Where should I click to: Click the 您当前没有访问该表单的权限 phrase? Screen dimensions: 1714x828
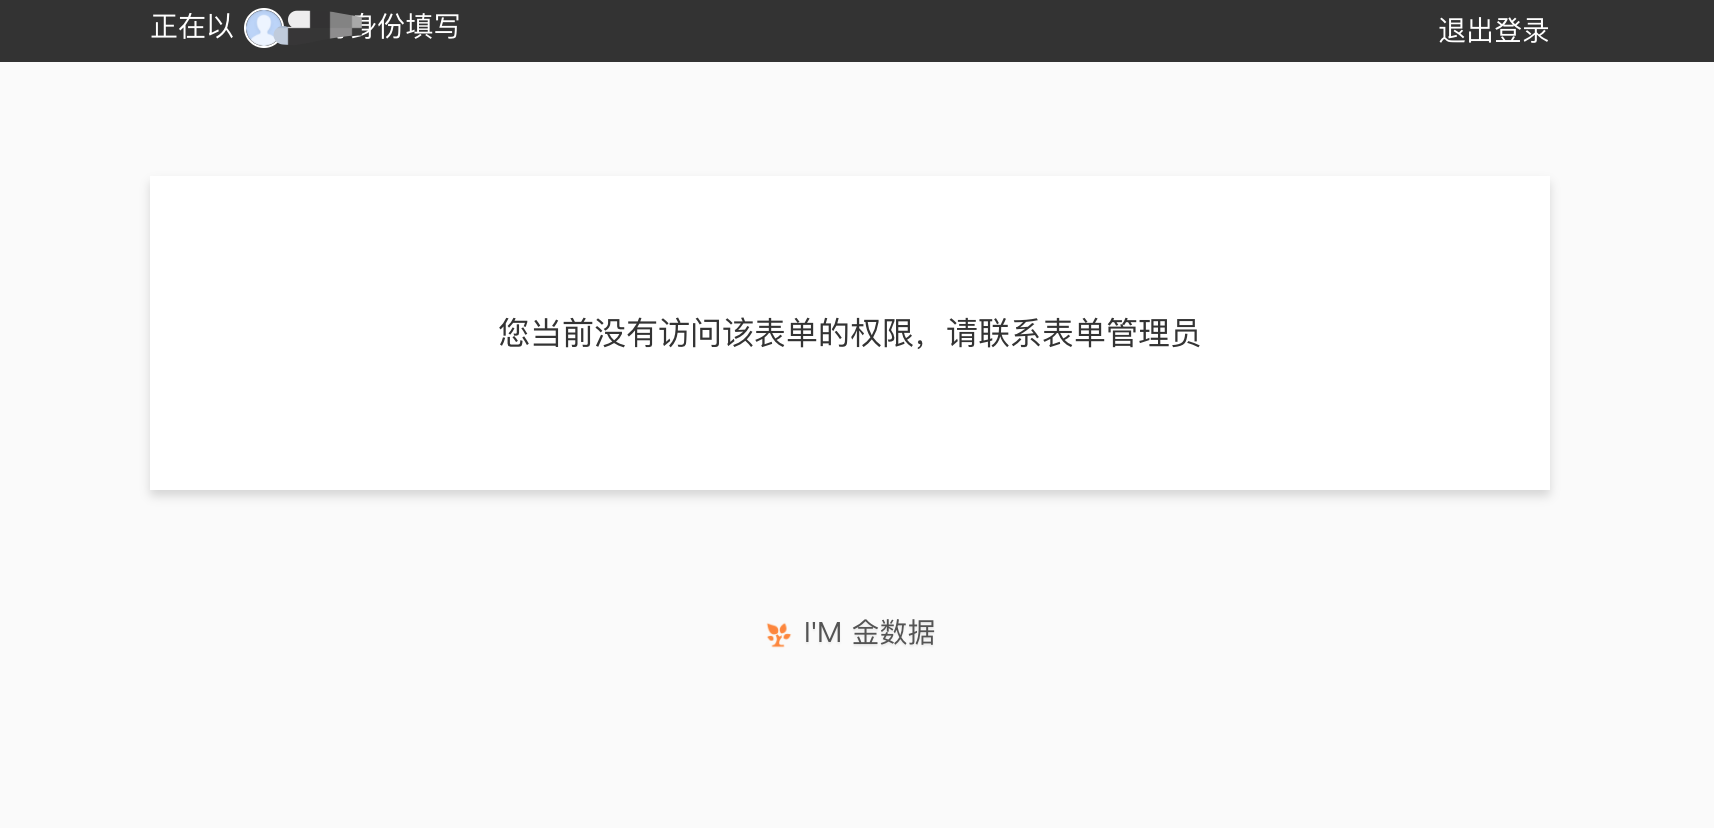click(706, 333)
